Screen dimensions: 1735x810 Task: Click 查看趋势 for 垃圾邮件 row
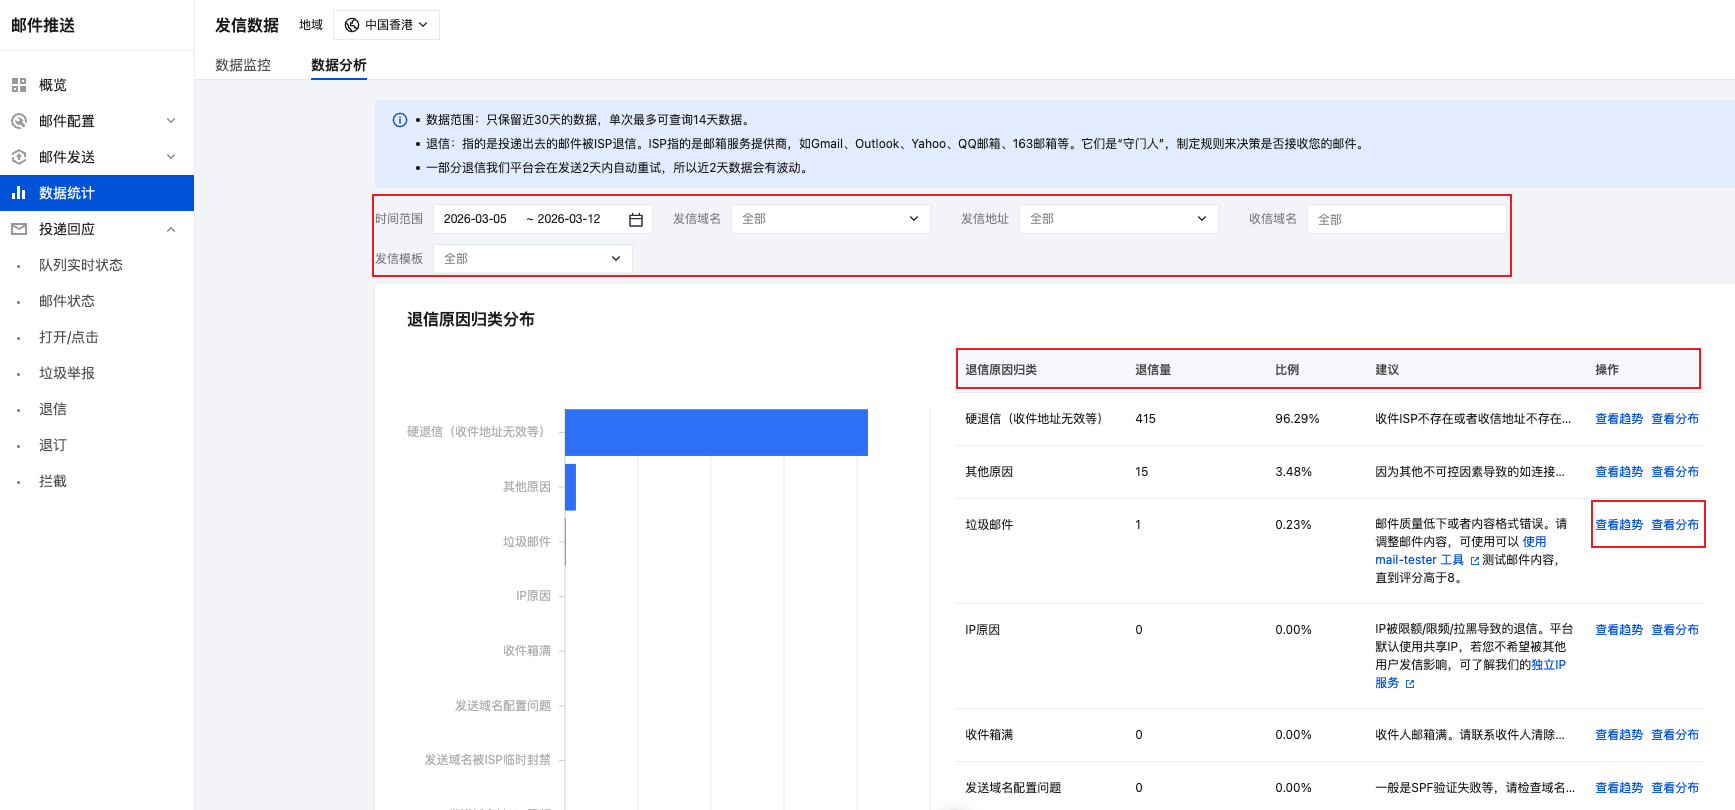pyautogui.click(x=1618, y=525)
